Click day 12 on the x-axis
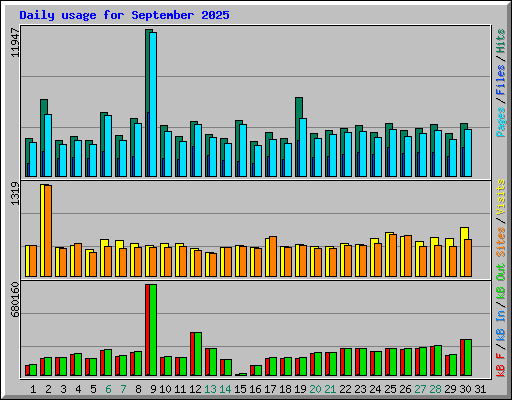512x400 pixels. coord(195,389)
